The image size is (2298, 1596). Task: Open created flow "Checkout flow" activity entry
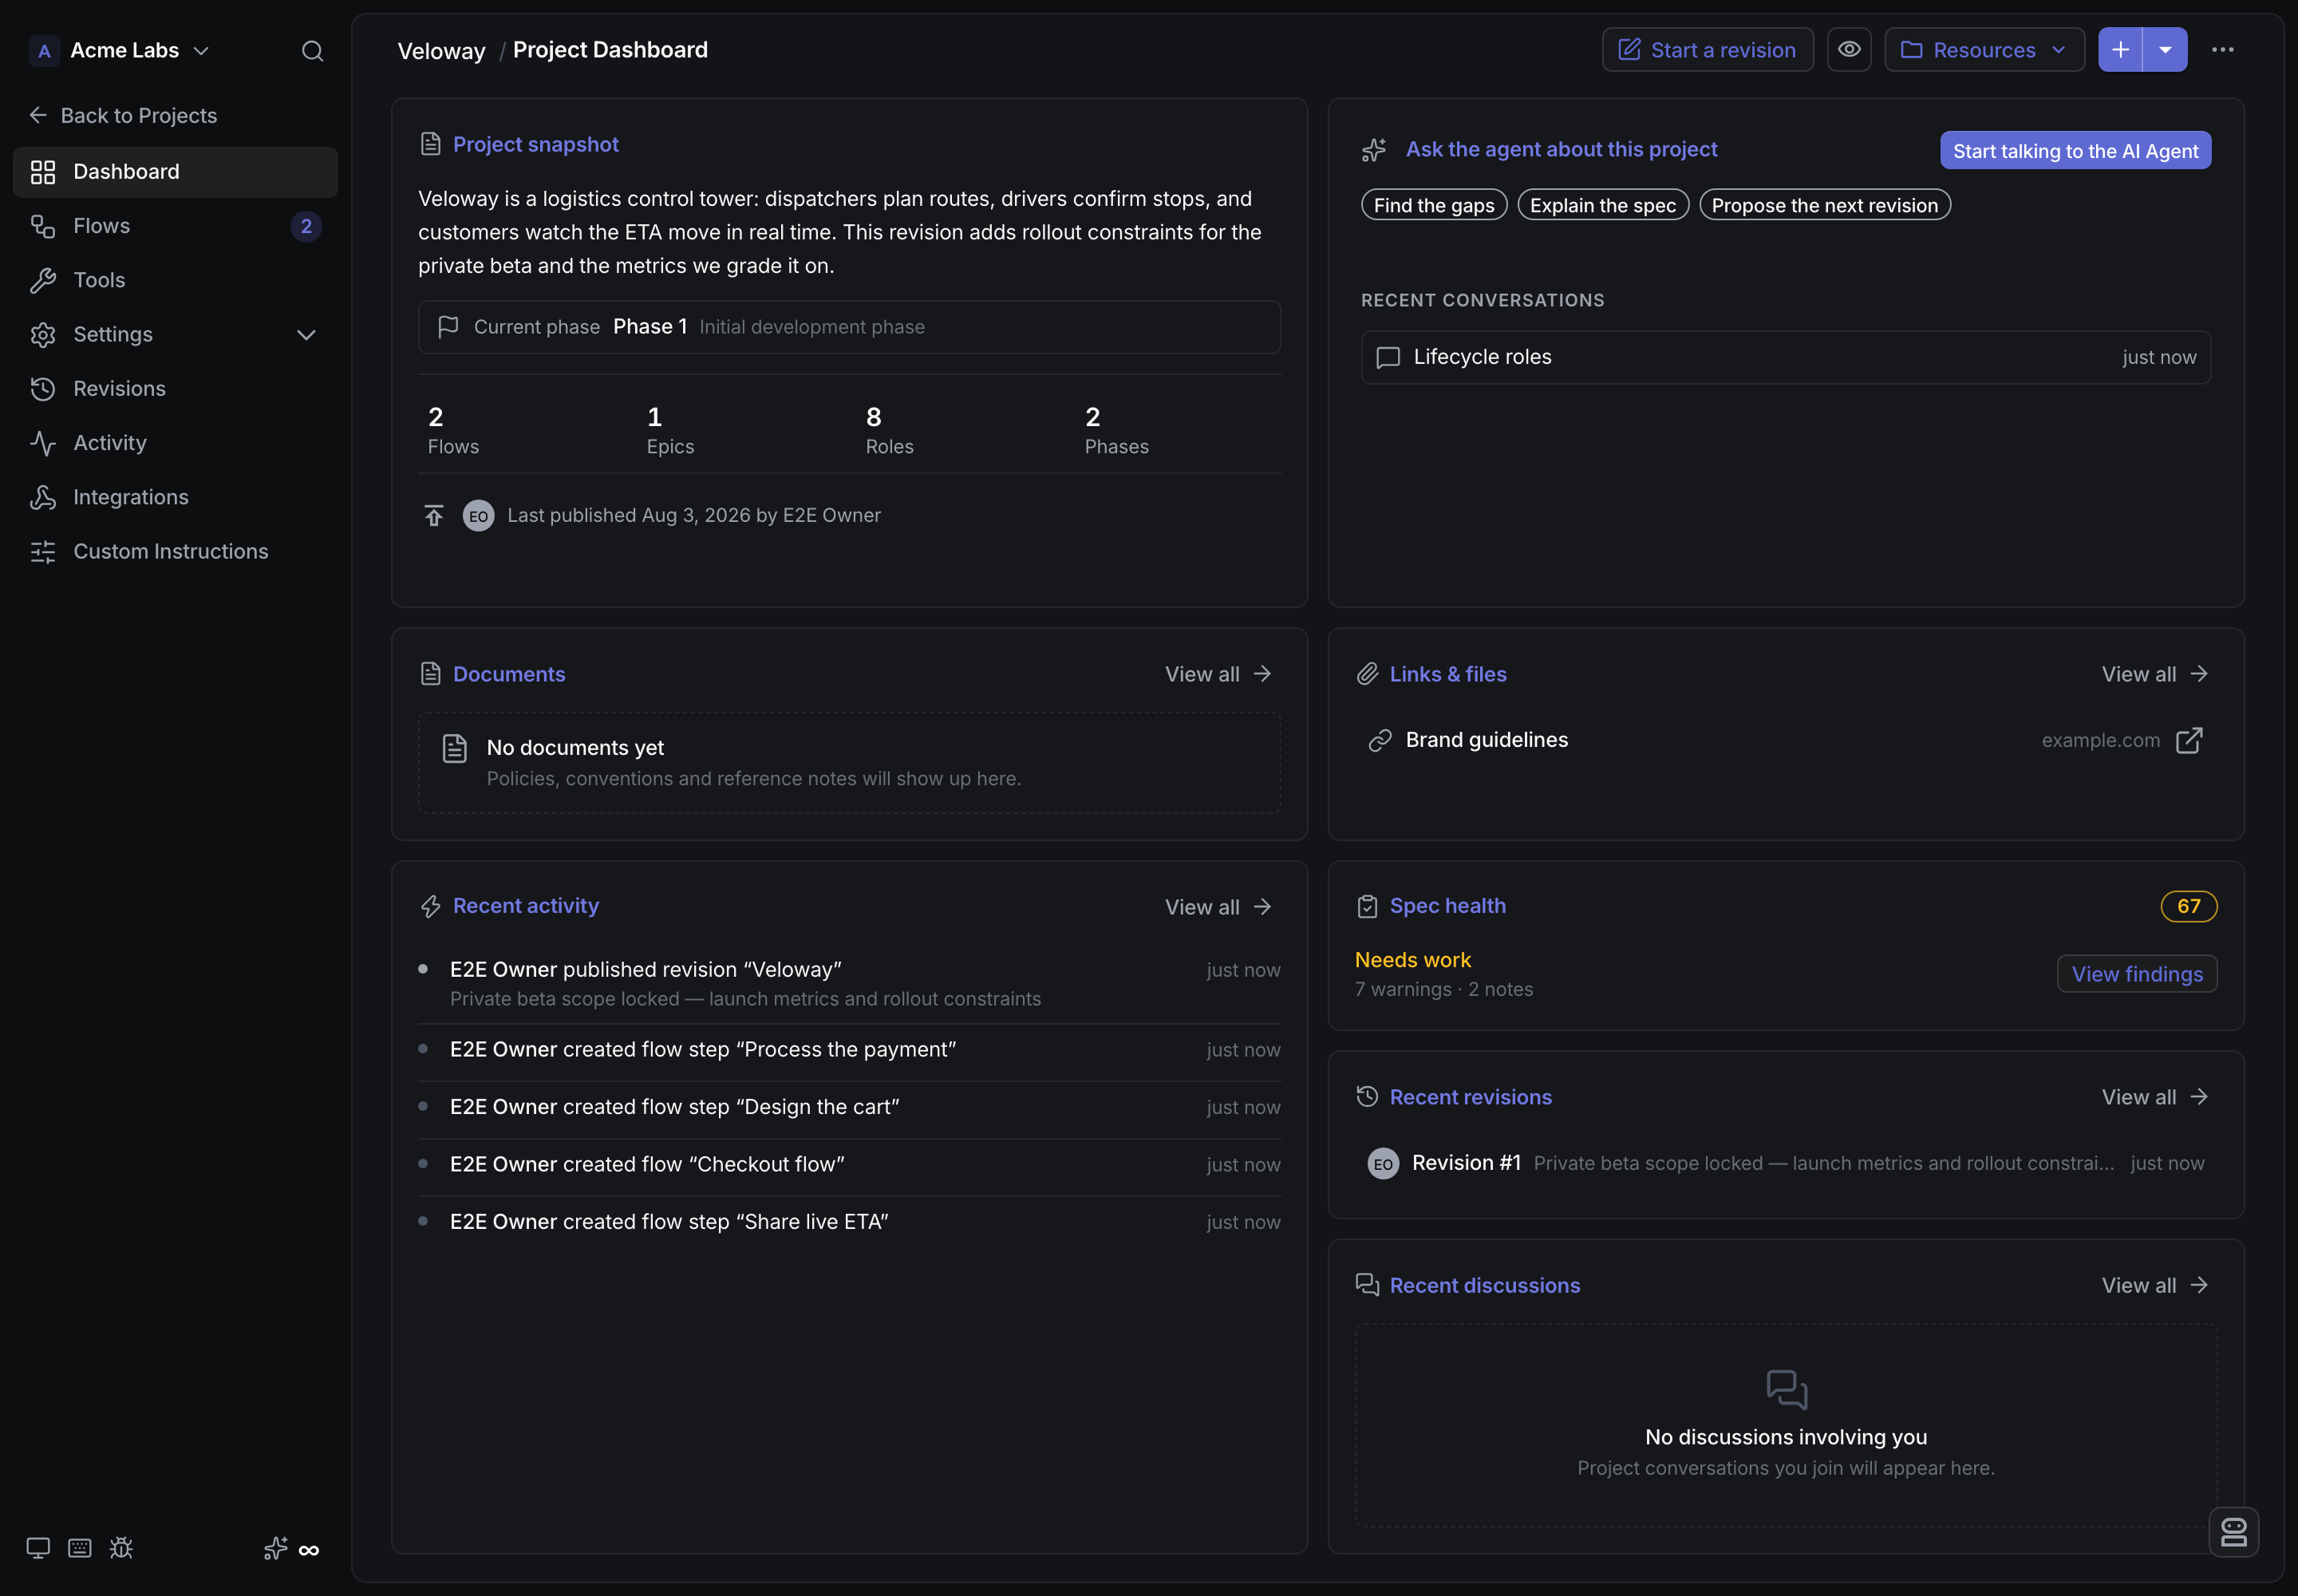(x=849, y=1164)
